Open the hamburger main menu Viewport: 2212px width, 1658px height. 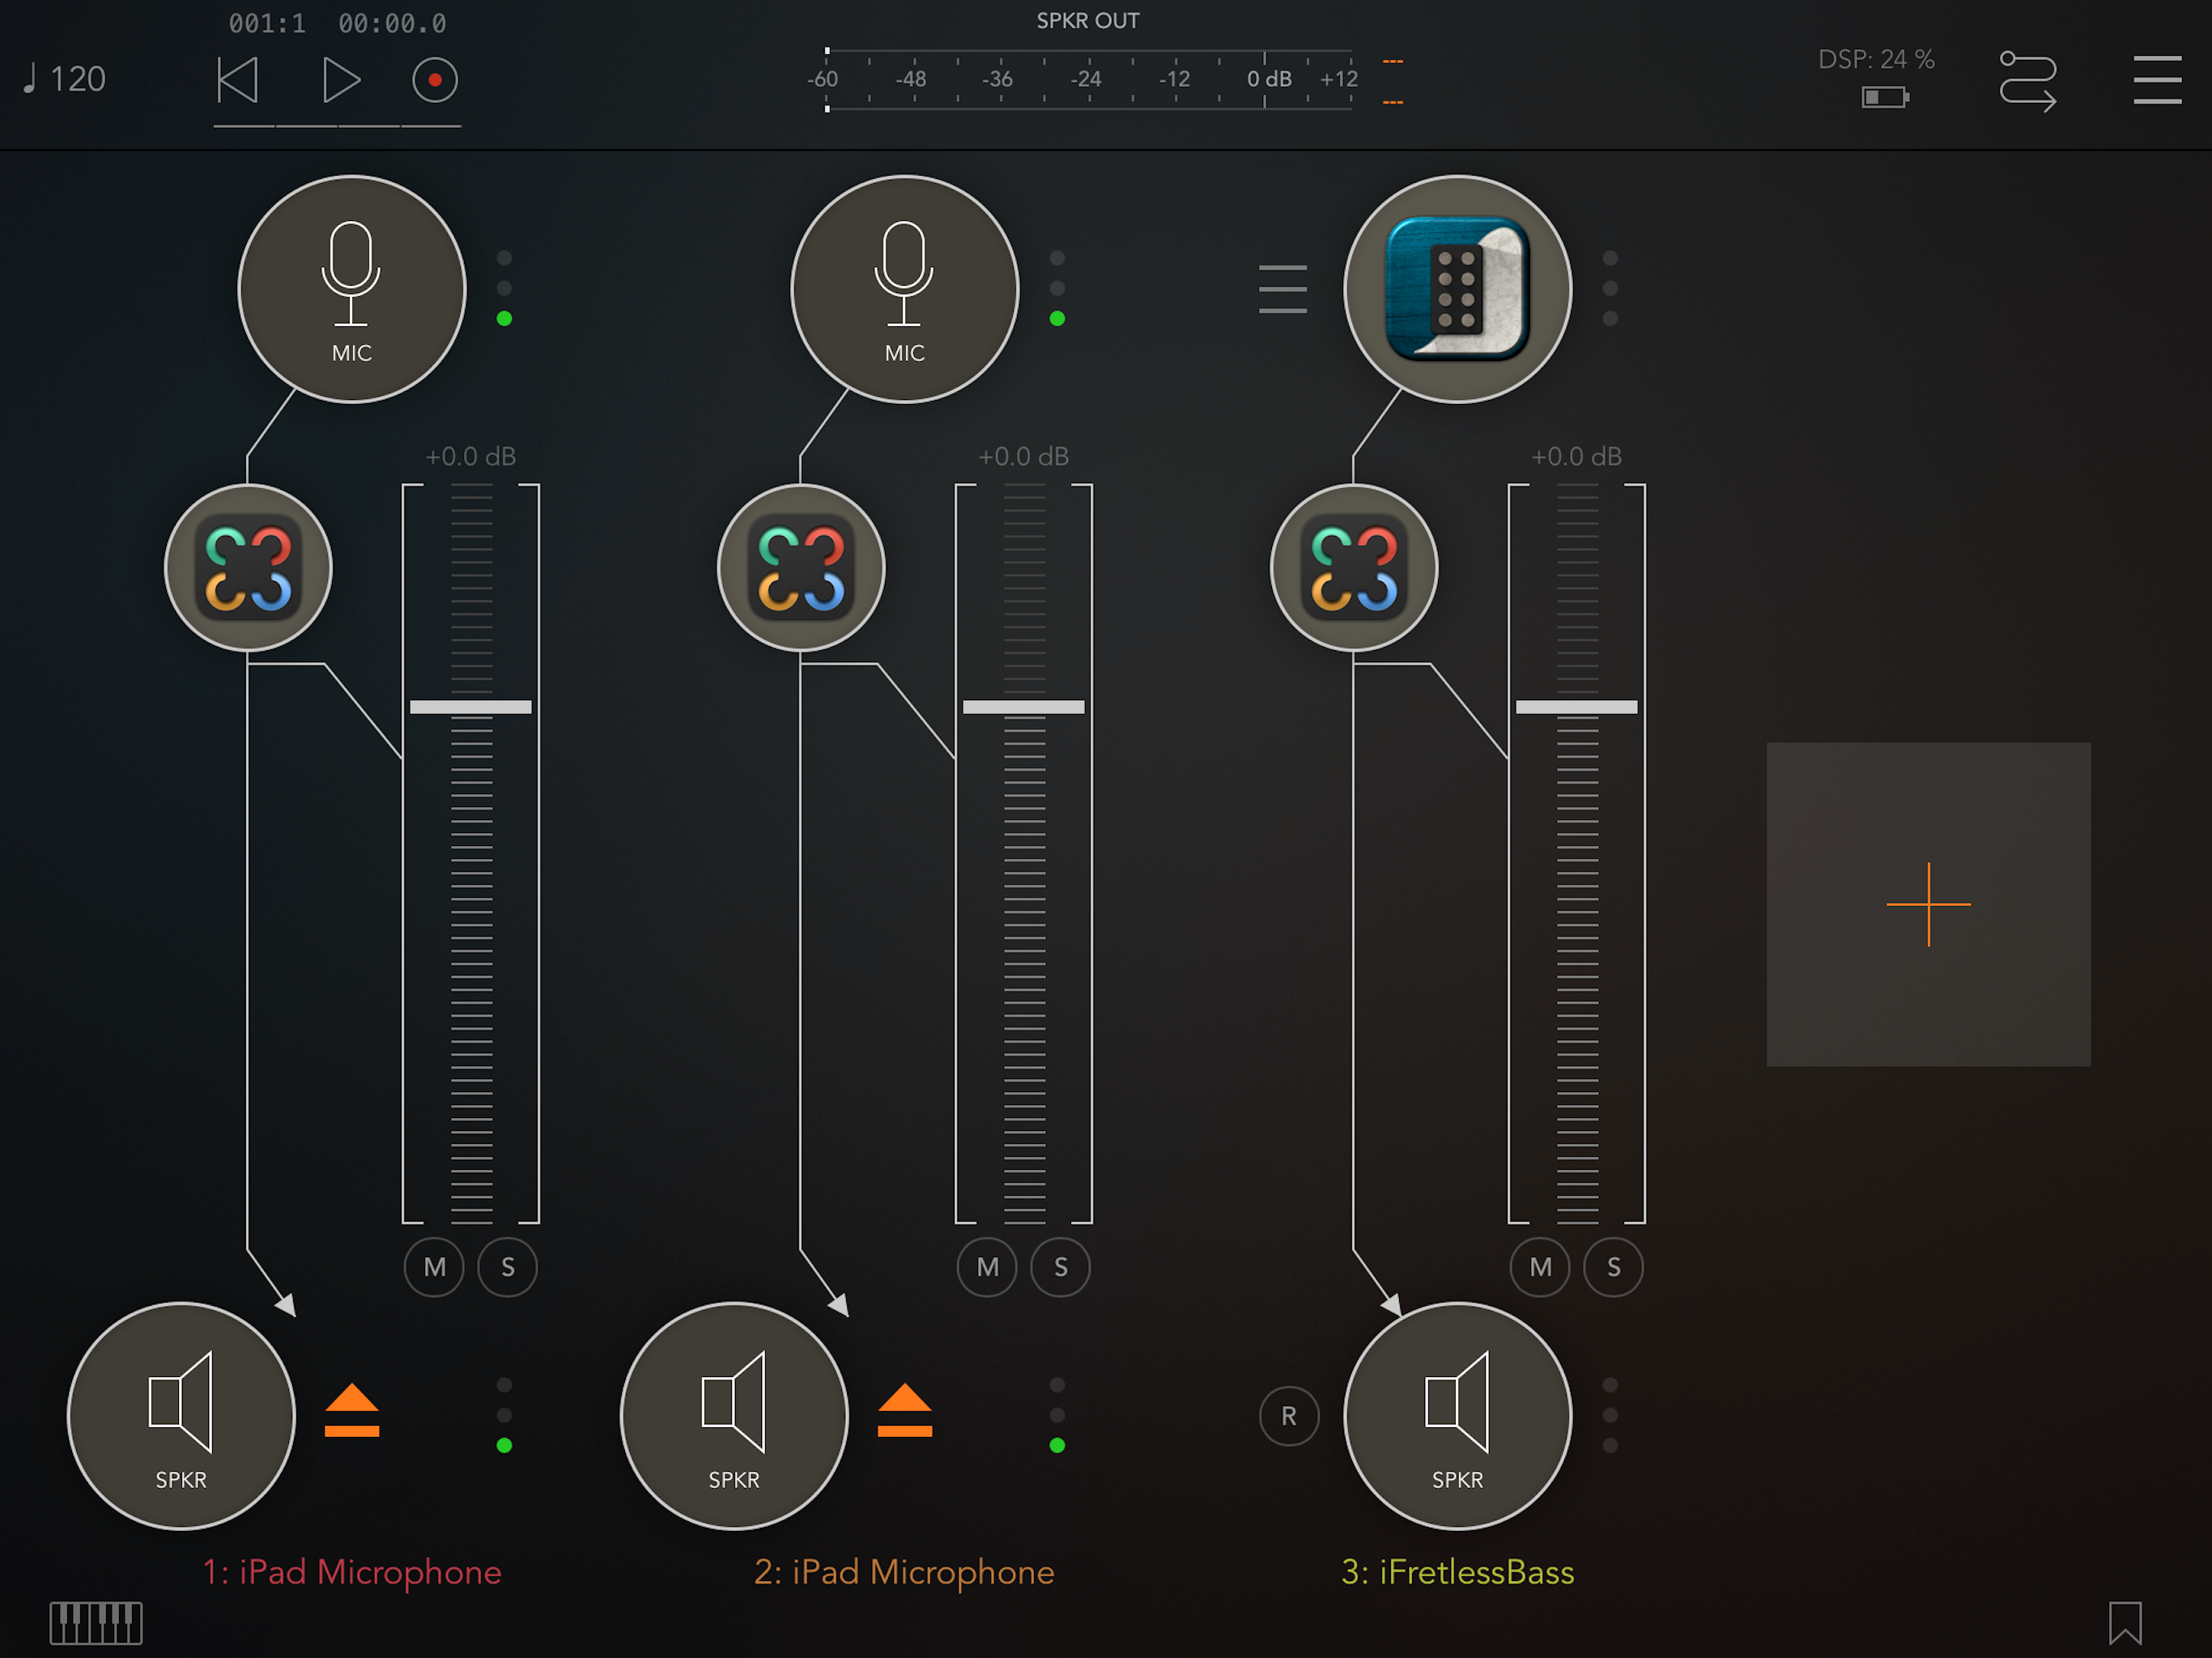point(2156,80)
